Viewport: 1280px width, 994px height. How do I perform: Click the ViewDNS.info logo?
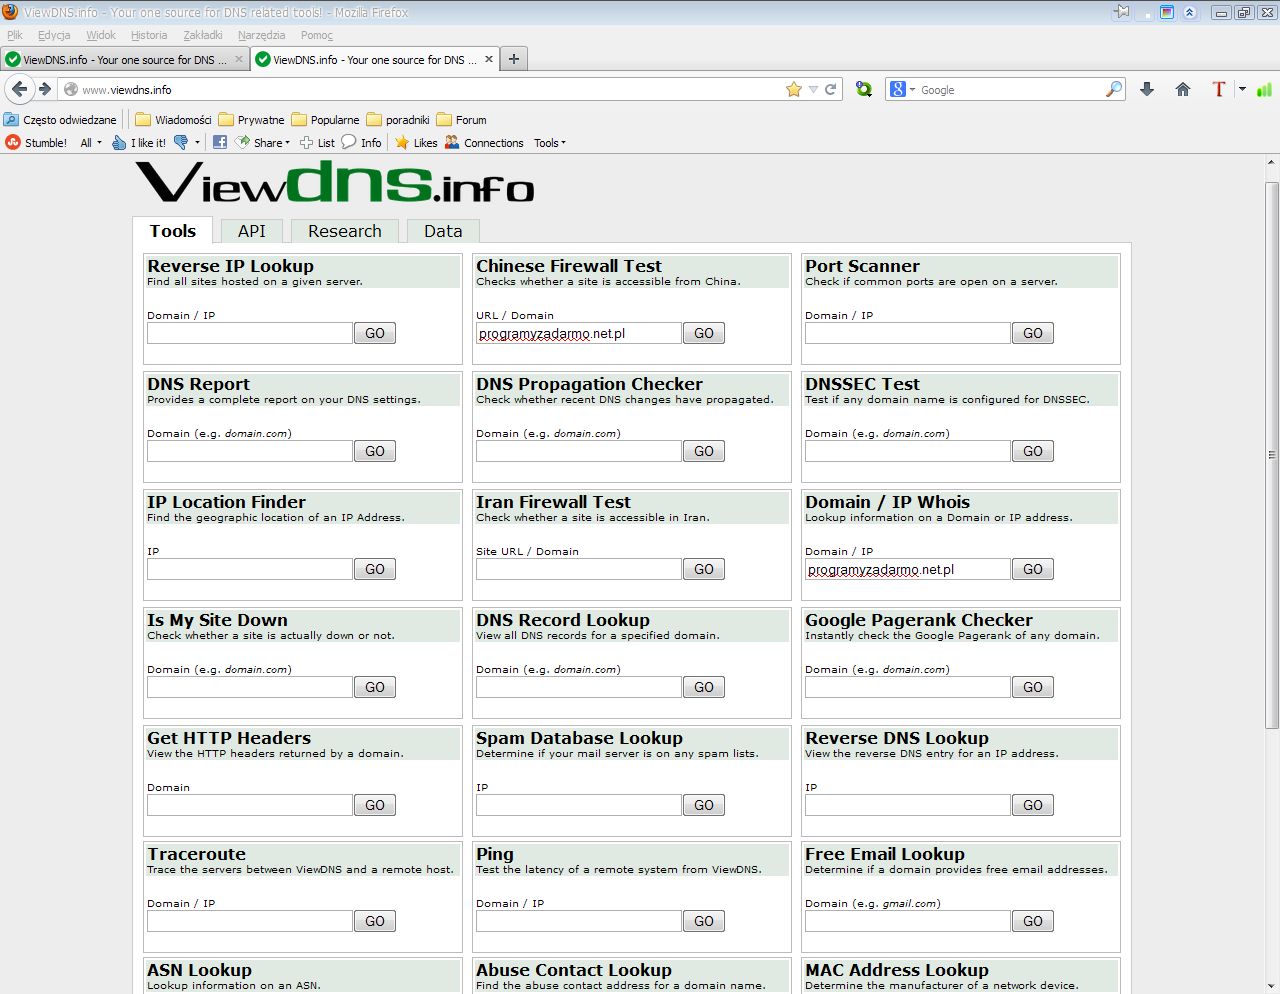coord(334,183)
